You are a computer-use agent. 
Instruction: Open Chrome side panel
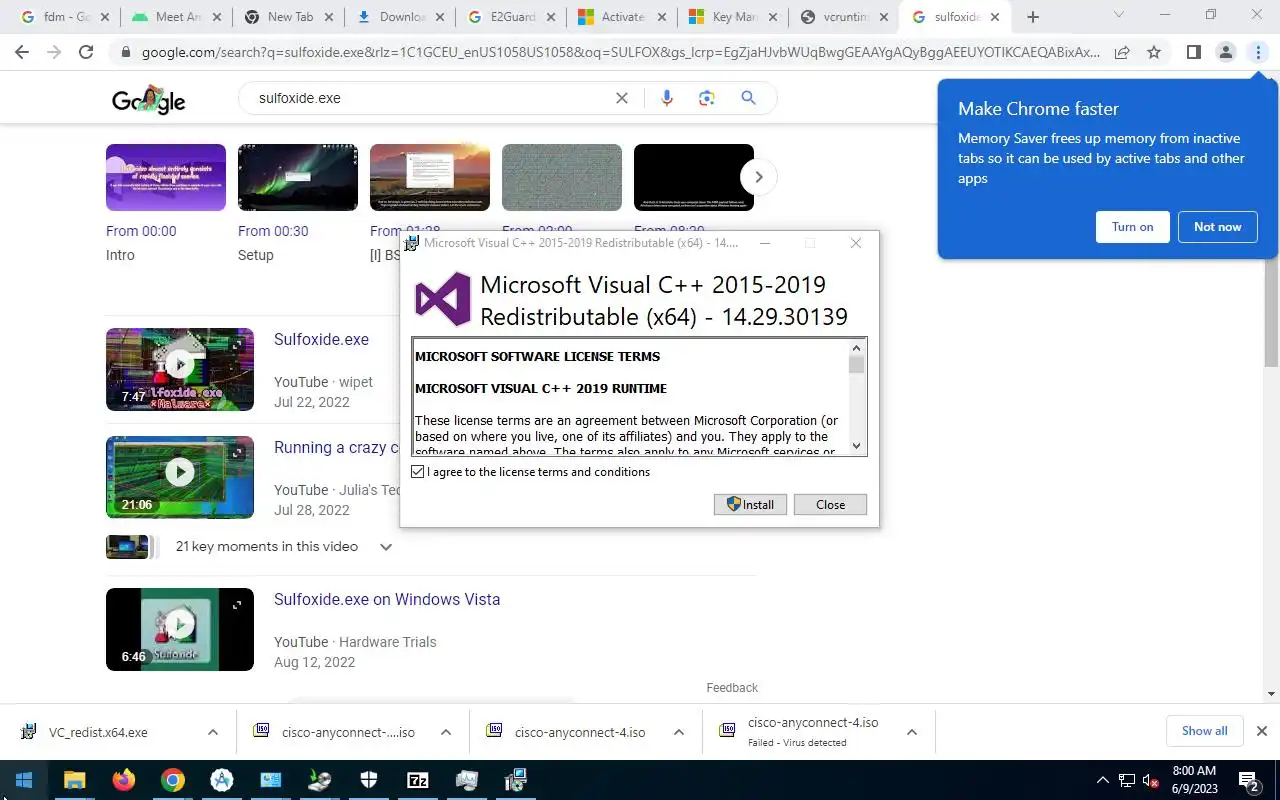pyautogui.click(x=1193, y=52)
